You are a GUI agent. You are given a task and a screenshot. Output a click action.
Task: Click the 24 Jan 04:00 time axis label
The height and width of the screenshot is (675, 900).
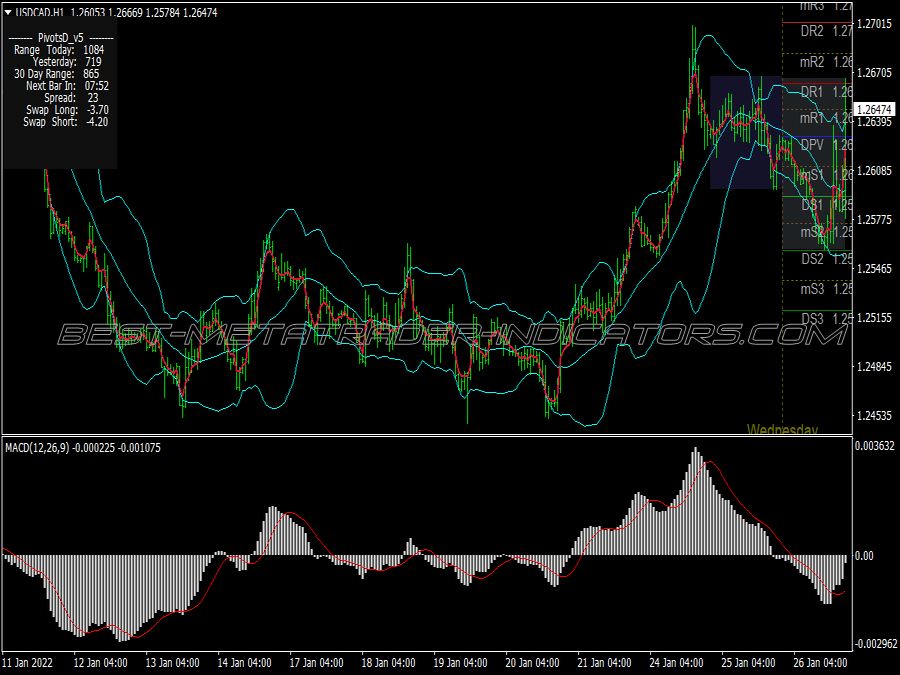pyautogui.click(x=676, y=663)
